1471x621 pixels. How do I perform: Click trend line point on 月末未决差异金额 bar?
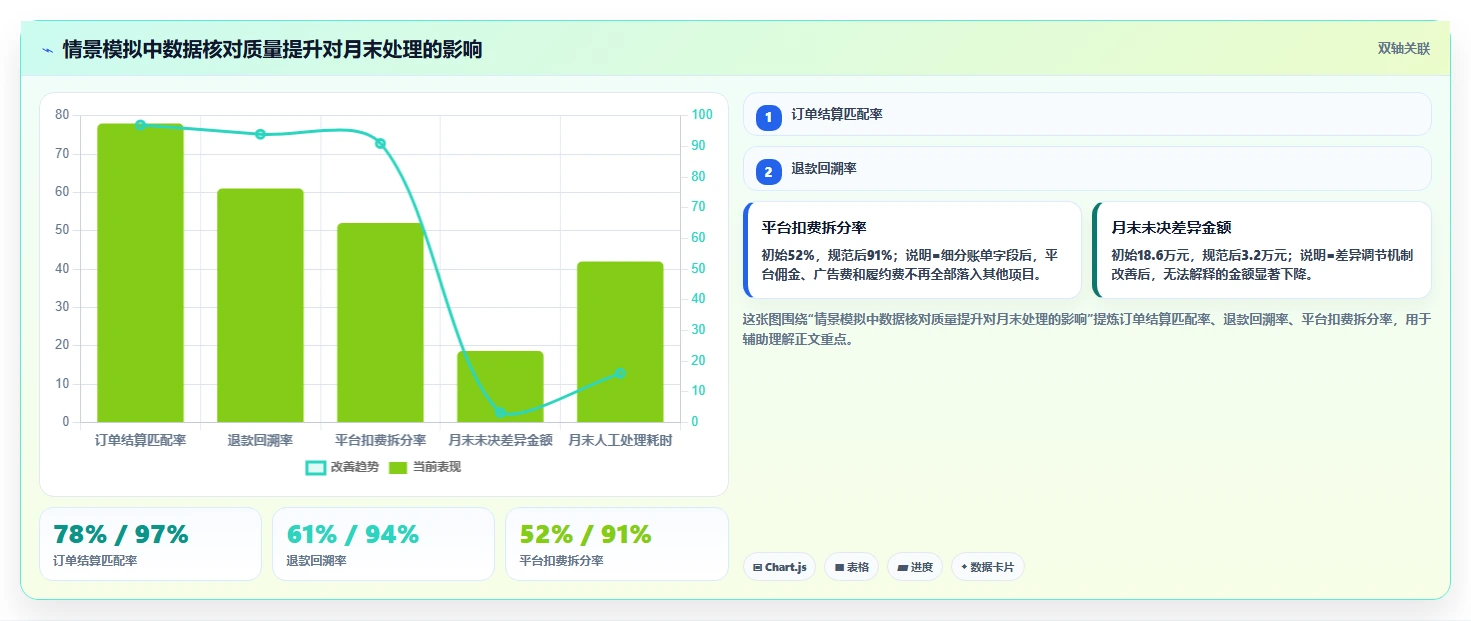(x=500, y=412)
